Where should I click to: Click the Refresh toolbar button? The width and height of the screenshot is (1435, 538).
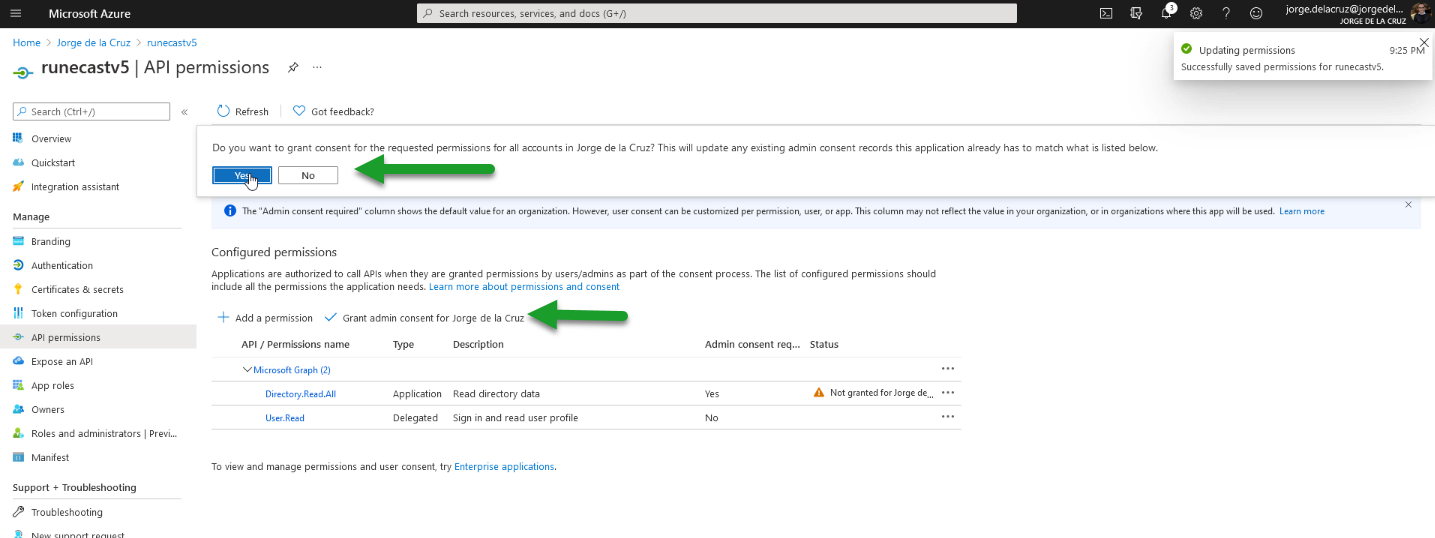click(243, 111)
